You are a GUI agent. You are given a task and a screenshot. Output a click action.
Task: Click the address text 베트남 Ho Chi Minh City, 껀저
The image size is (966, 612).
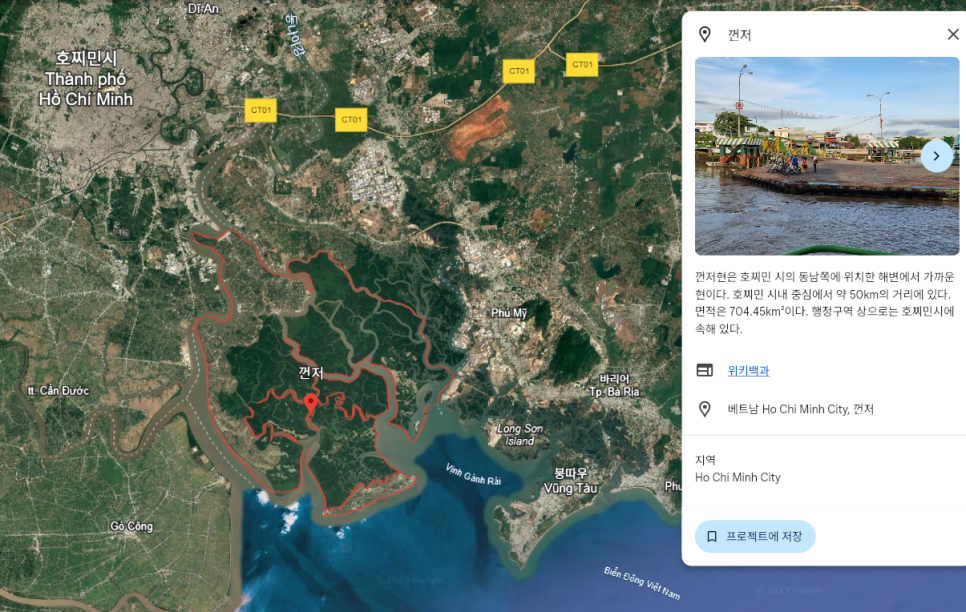[800, 409]
